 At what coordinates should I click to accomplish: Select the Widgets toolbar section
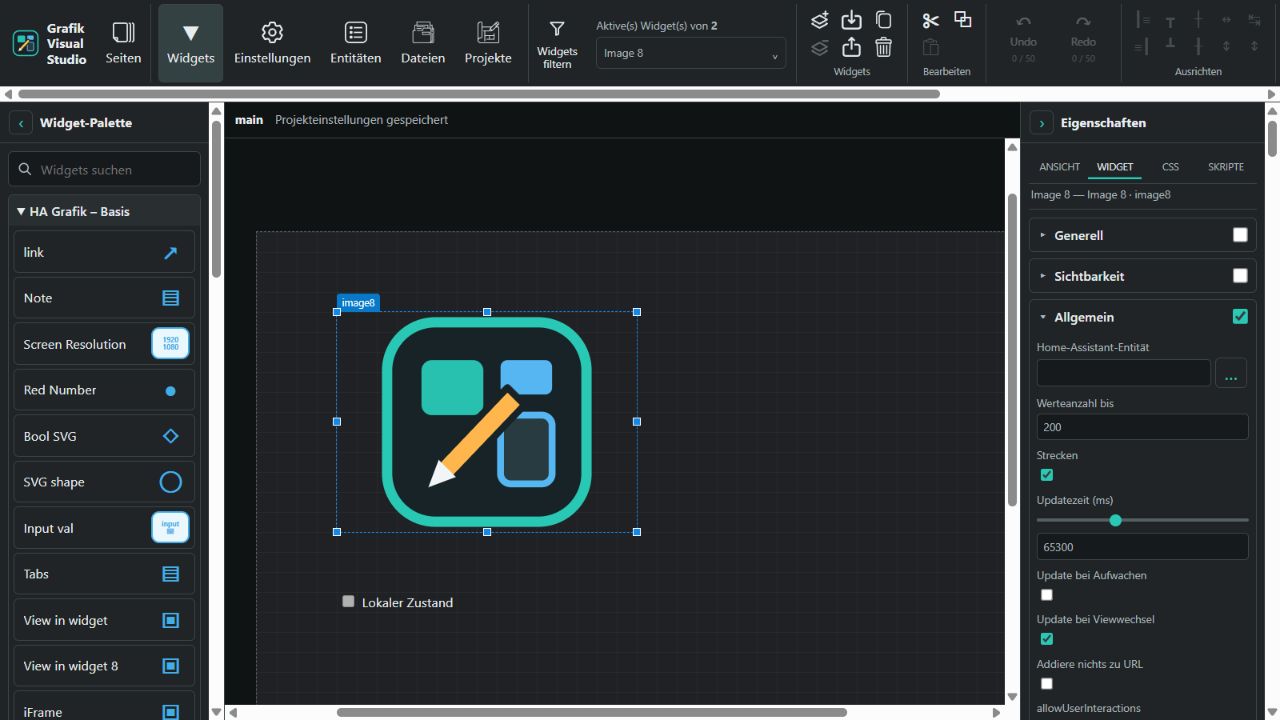tap(191, 43)
